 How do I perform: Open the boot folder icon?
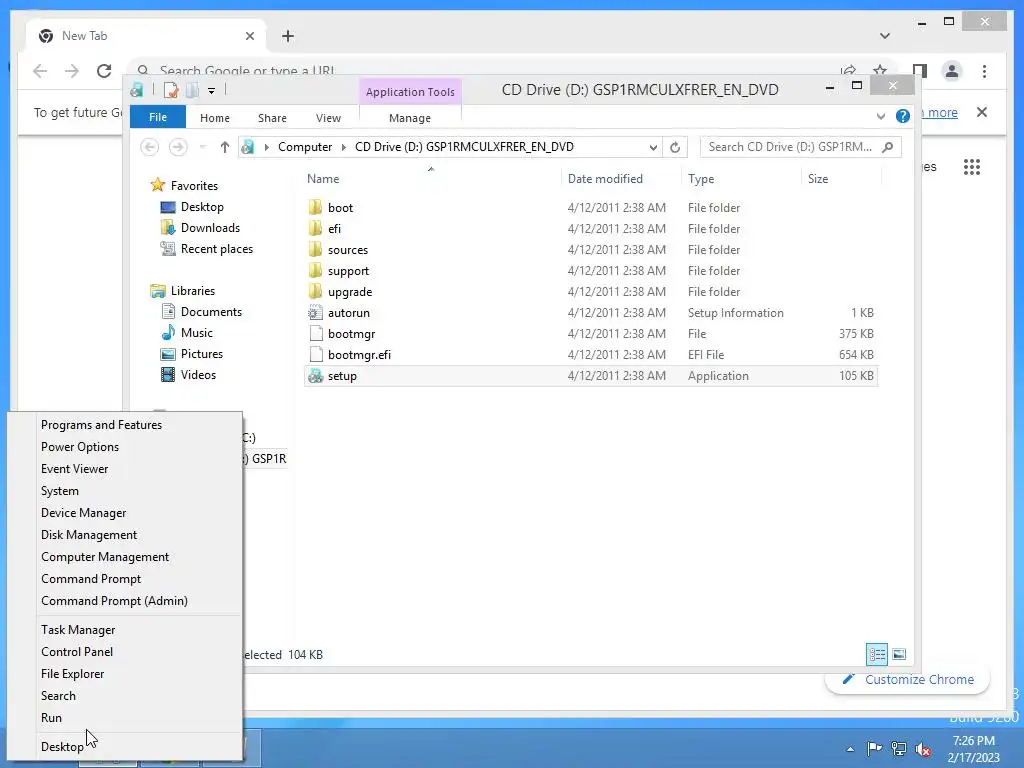click(315, 208)
